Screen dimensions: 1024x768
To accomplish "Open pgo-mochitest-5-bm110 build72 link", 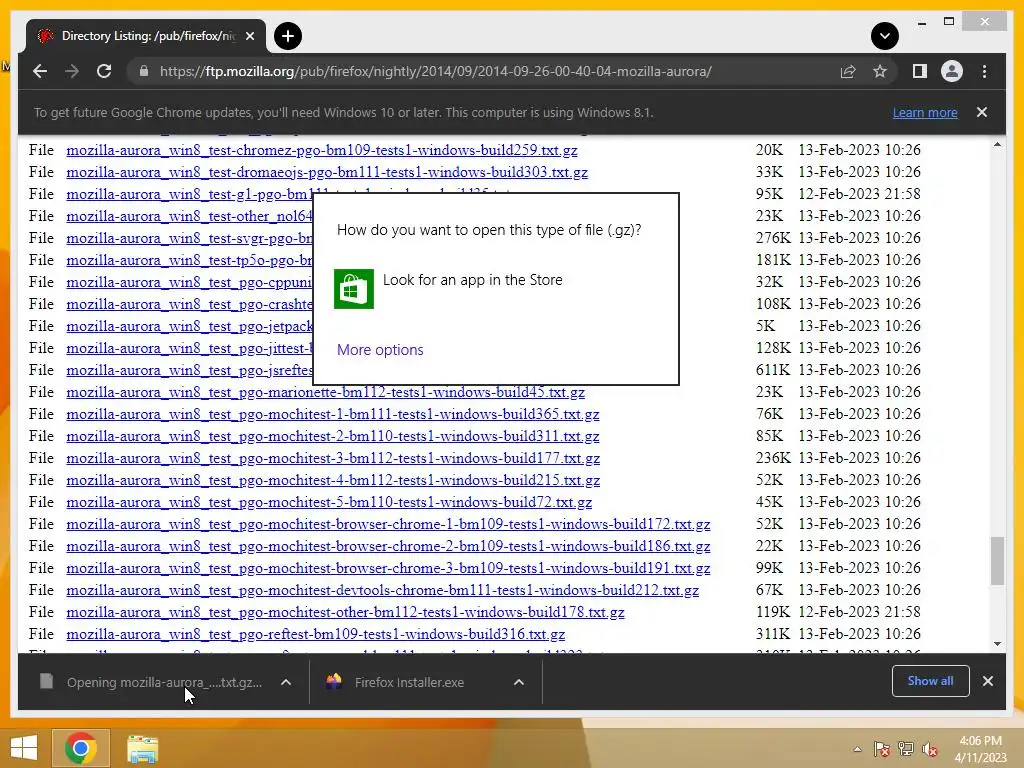I will point(329,502).
